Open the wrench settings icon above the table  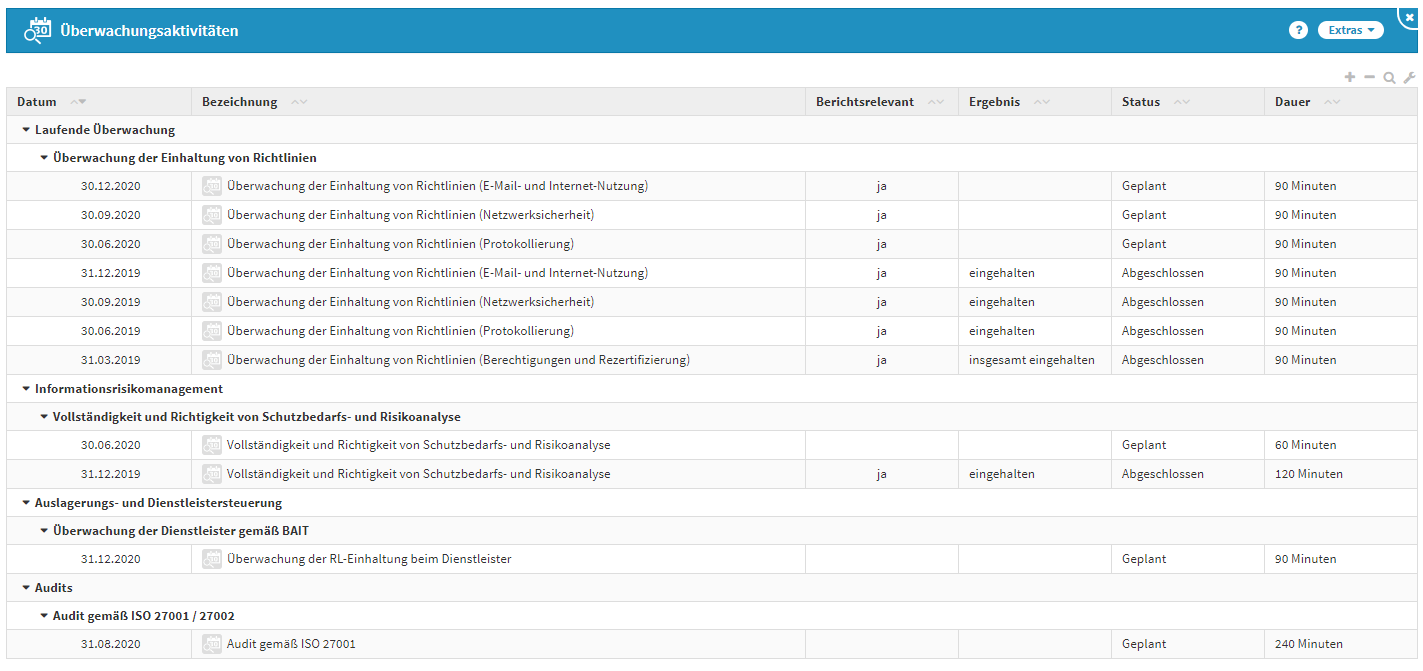click(x=1409, y=77)
